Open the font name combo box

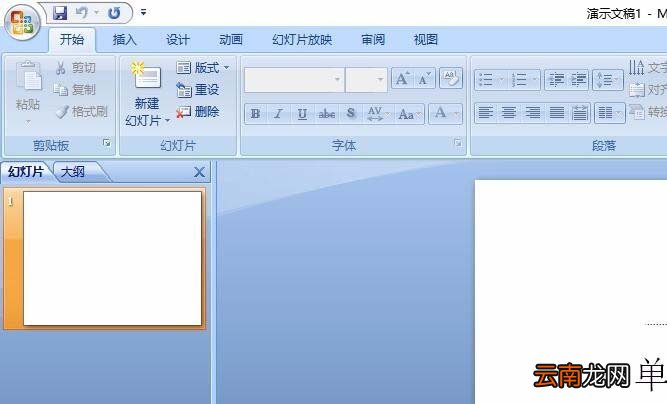point(294,80)
